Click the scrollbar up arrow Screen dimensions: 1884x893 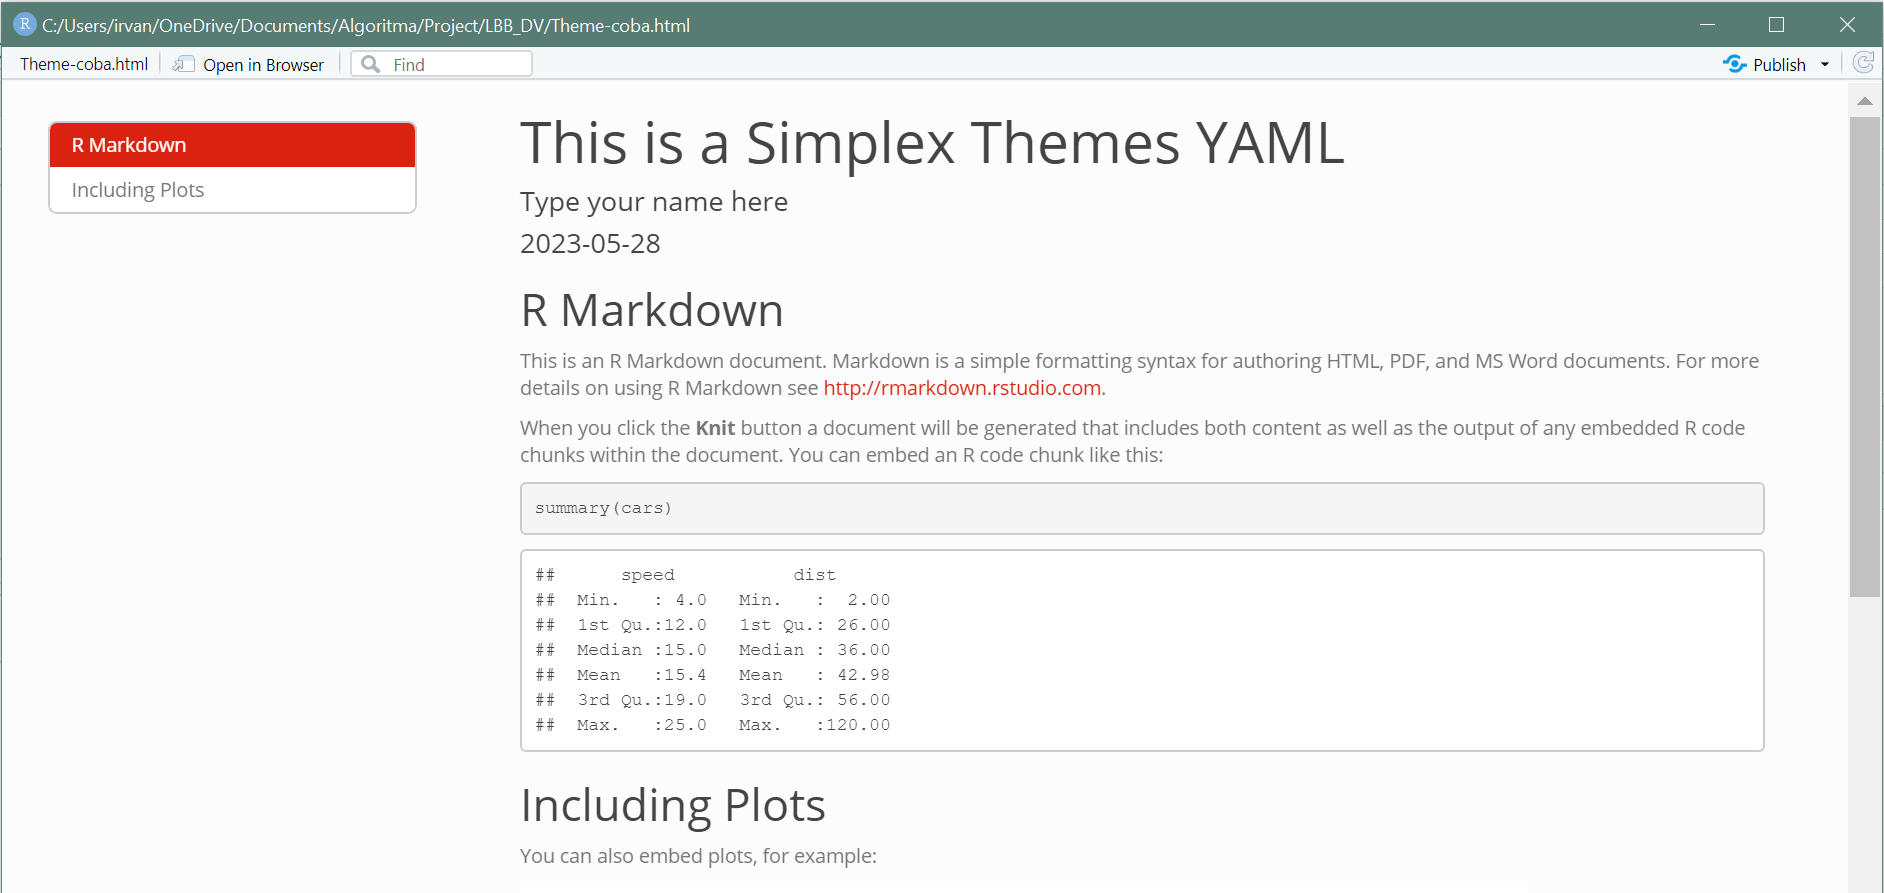pos(1865,101)
